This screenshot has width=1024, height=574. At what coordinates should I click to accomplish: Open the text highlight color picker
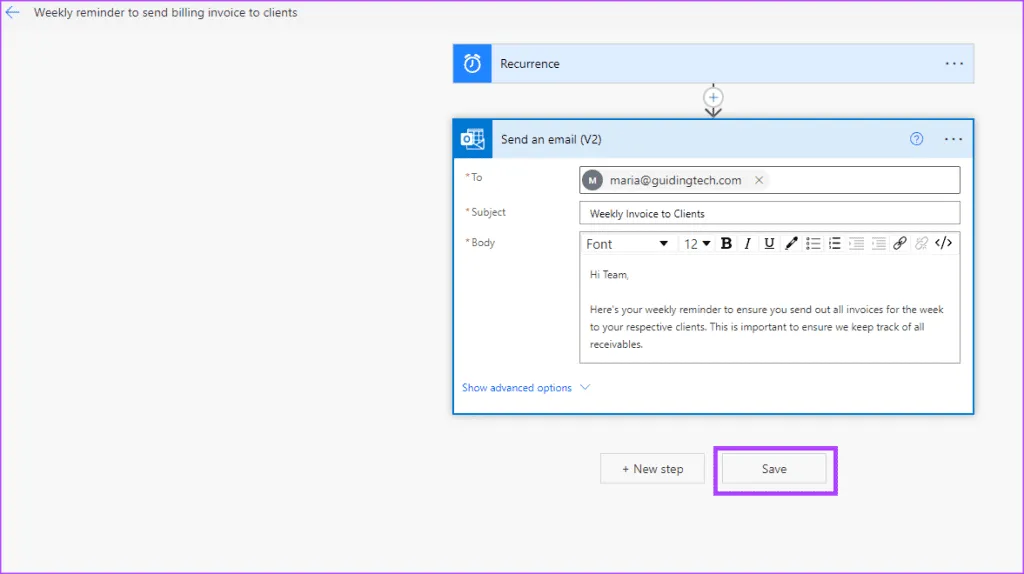click(791, 244)
